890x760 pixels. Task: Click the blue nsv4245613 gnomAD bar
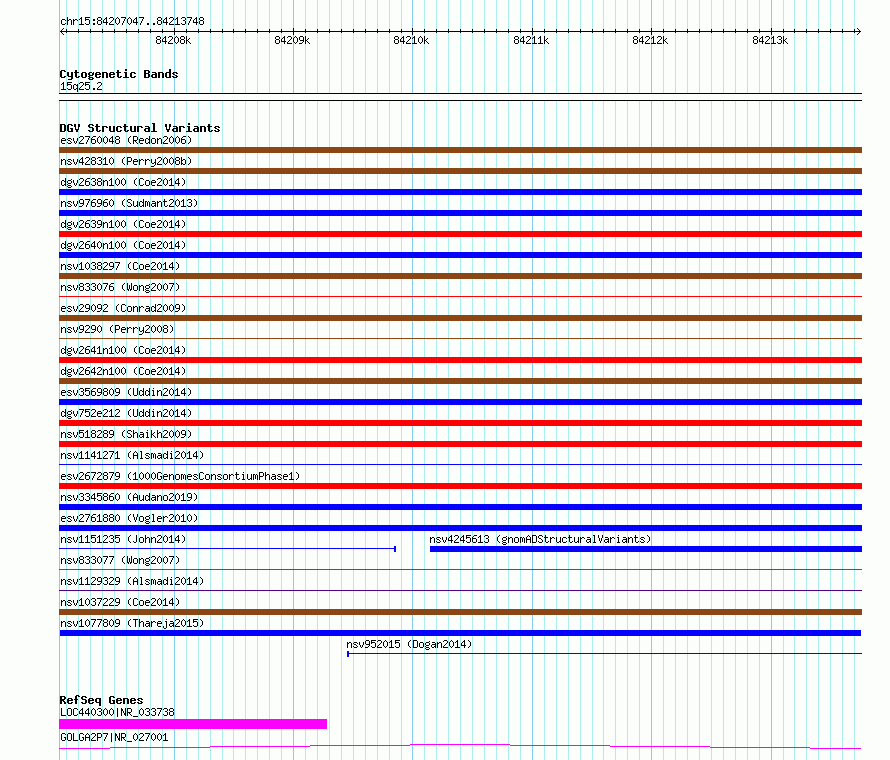pyautogui.click(x=646, y=549)
